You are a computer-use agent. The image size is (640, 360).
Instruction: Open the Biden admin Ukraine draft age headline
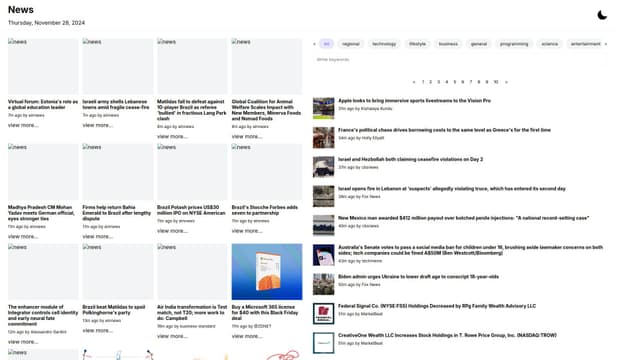[418, 277]
